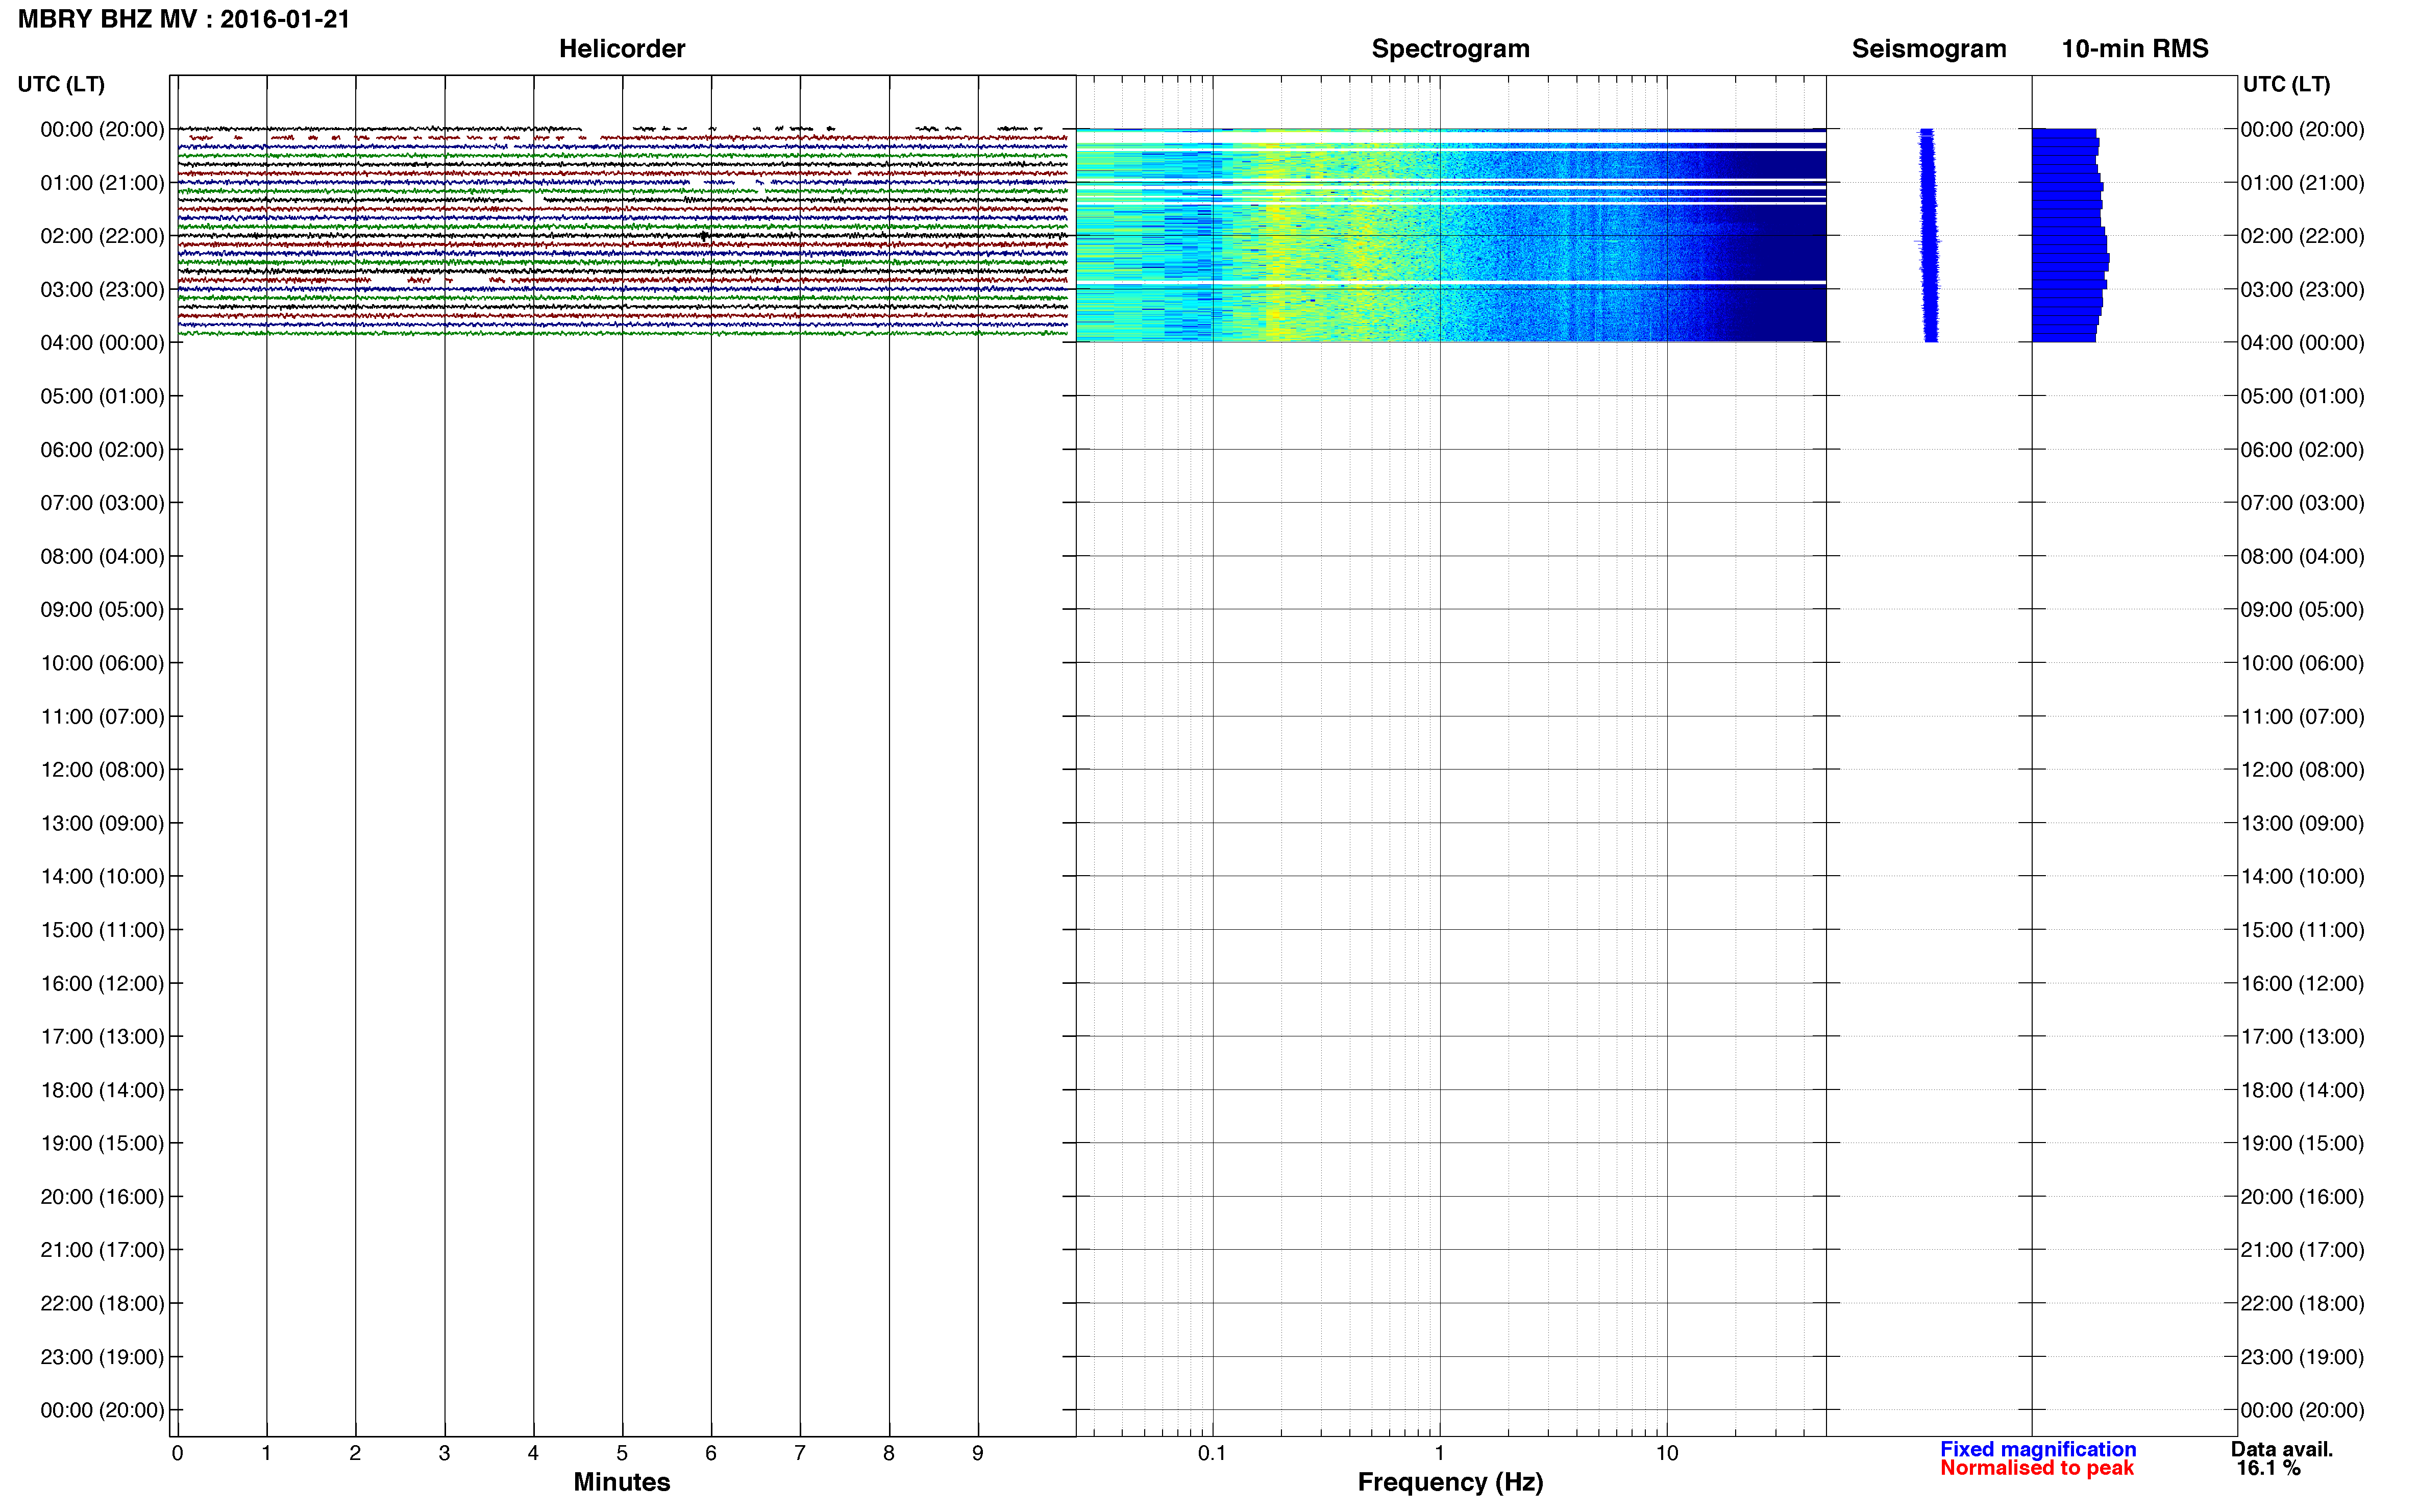Click the 'Minutes' x-axis label
This screenshot has width=2419, height=1512.
click(x=621, y=1482)
